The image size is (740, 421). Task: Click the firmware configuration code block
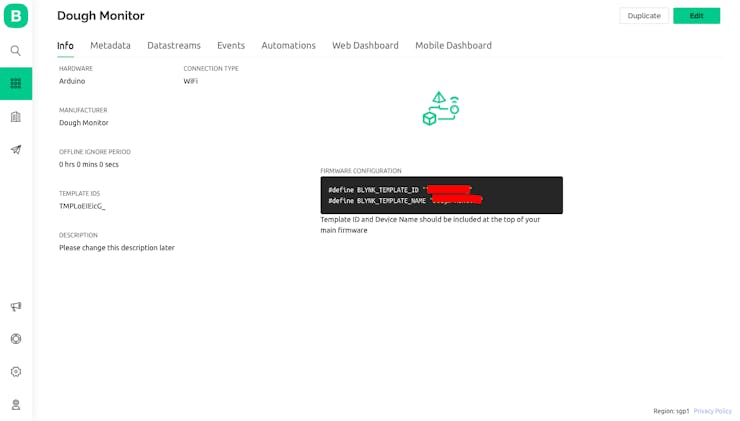441,195
